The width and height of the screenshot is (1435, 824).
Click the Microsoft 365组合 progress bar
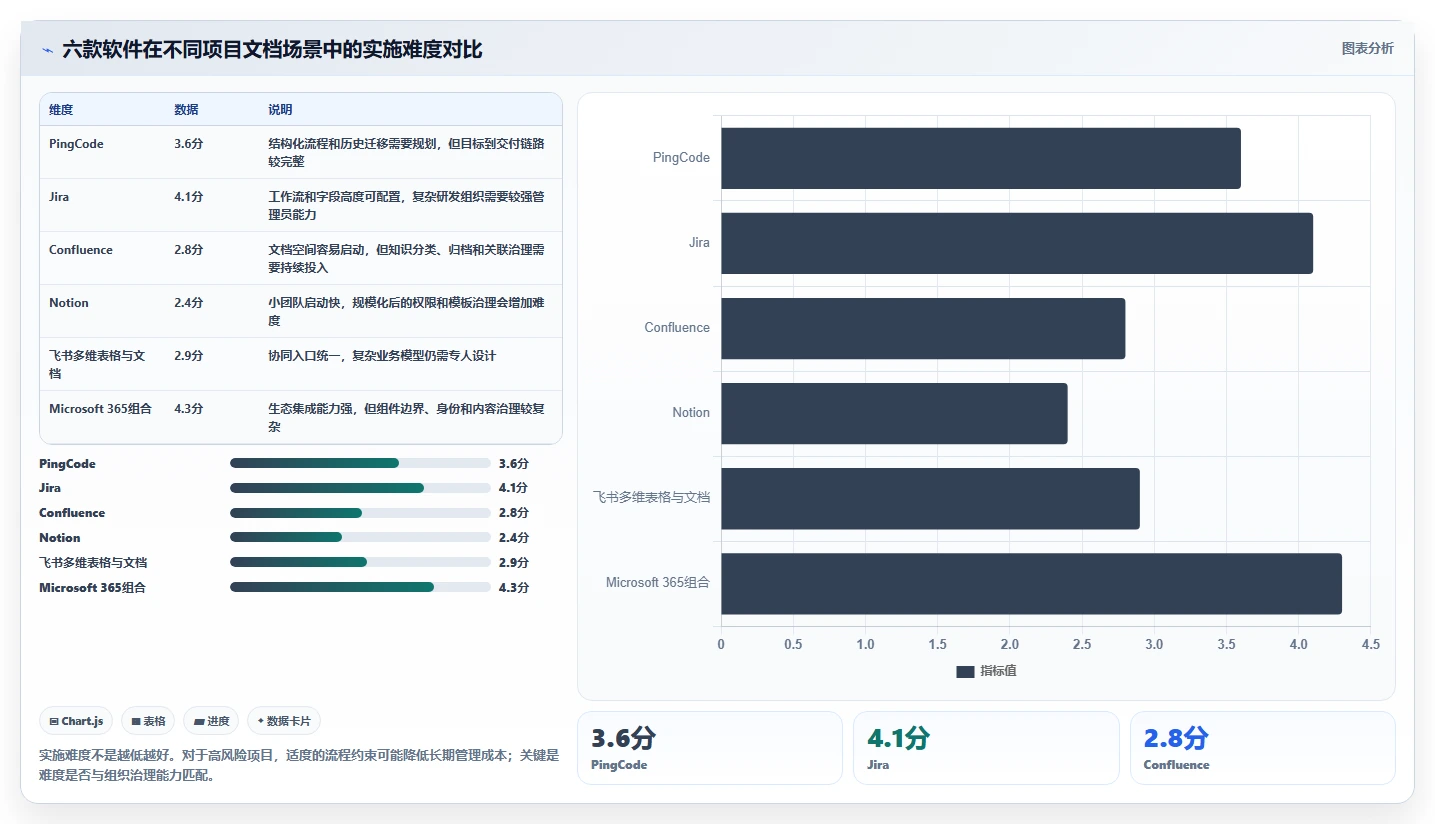click(x=360, y=587)
